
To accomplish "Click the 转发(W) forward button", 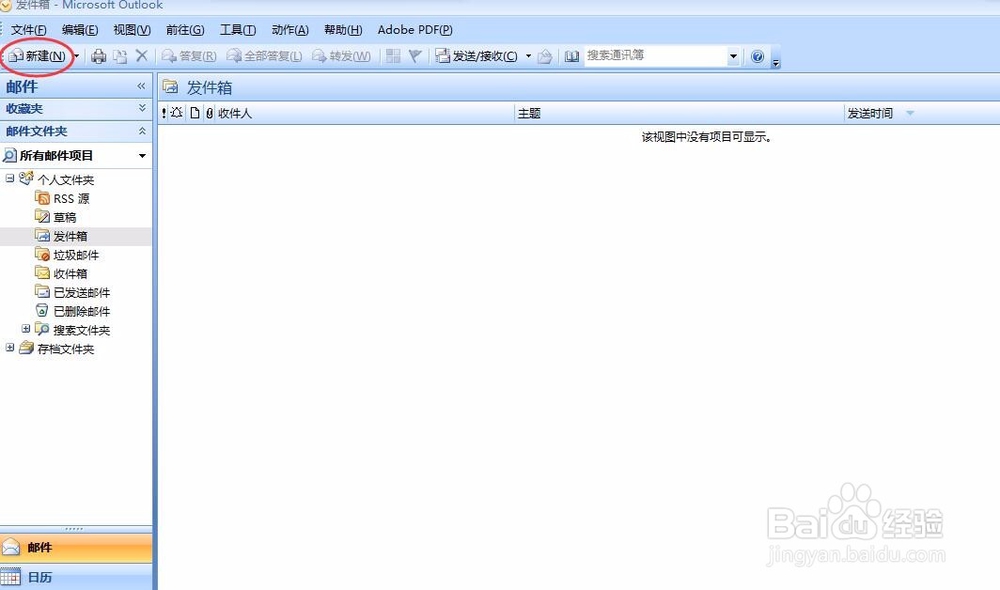I will coord(341,56).
